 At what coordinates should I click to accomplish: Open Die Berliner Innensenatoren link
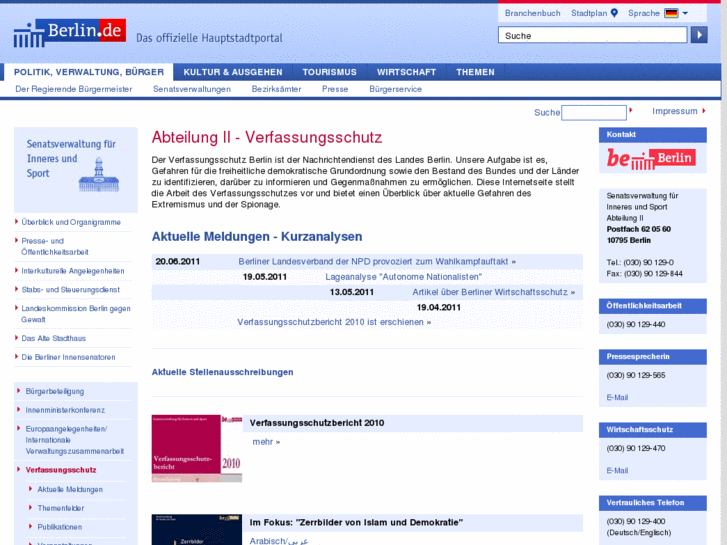pyautogui.click(x=68, y=357)
